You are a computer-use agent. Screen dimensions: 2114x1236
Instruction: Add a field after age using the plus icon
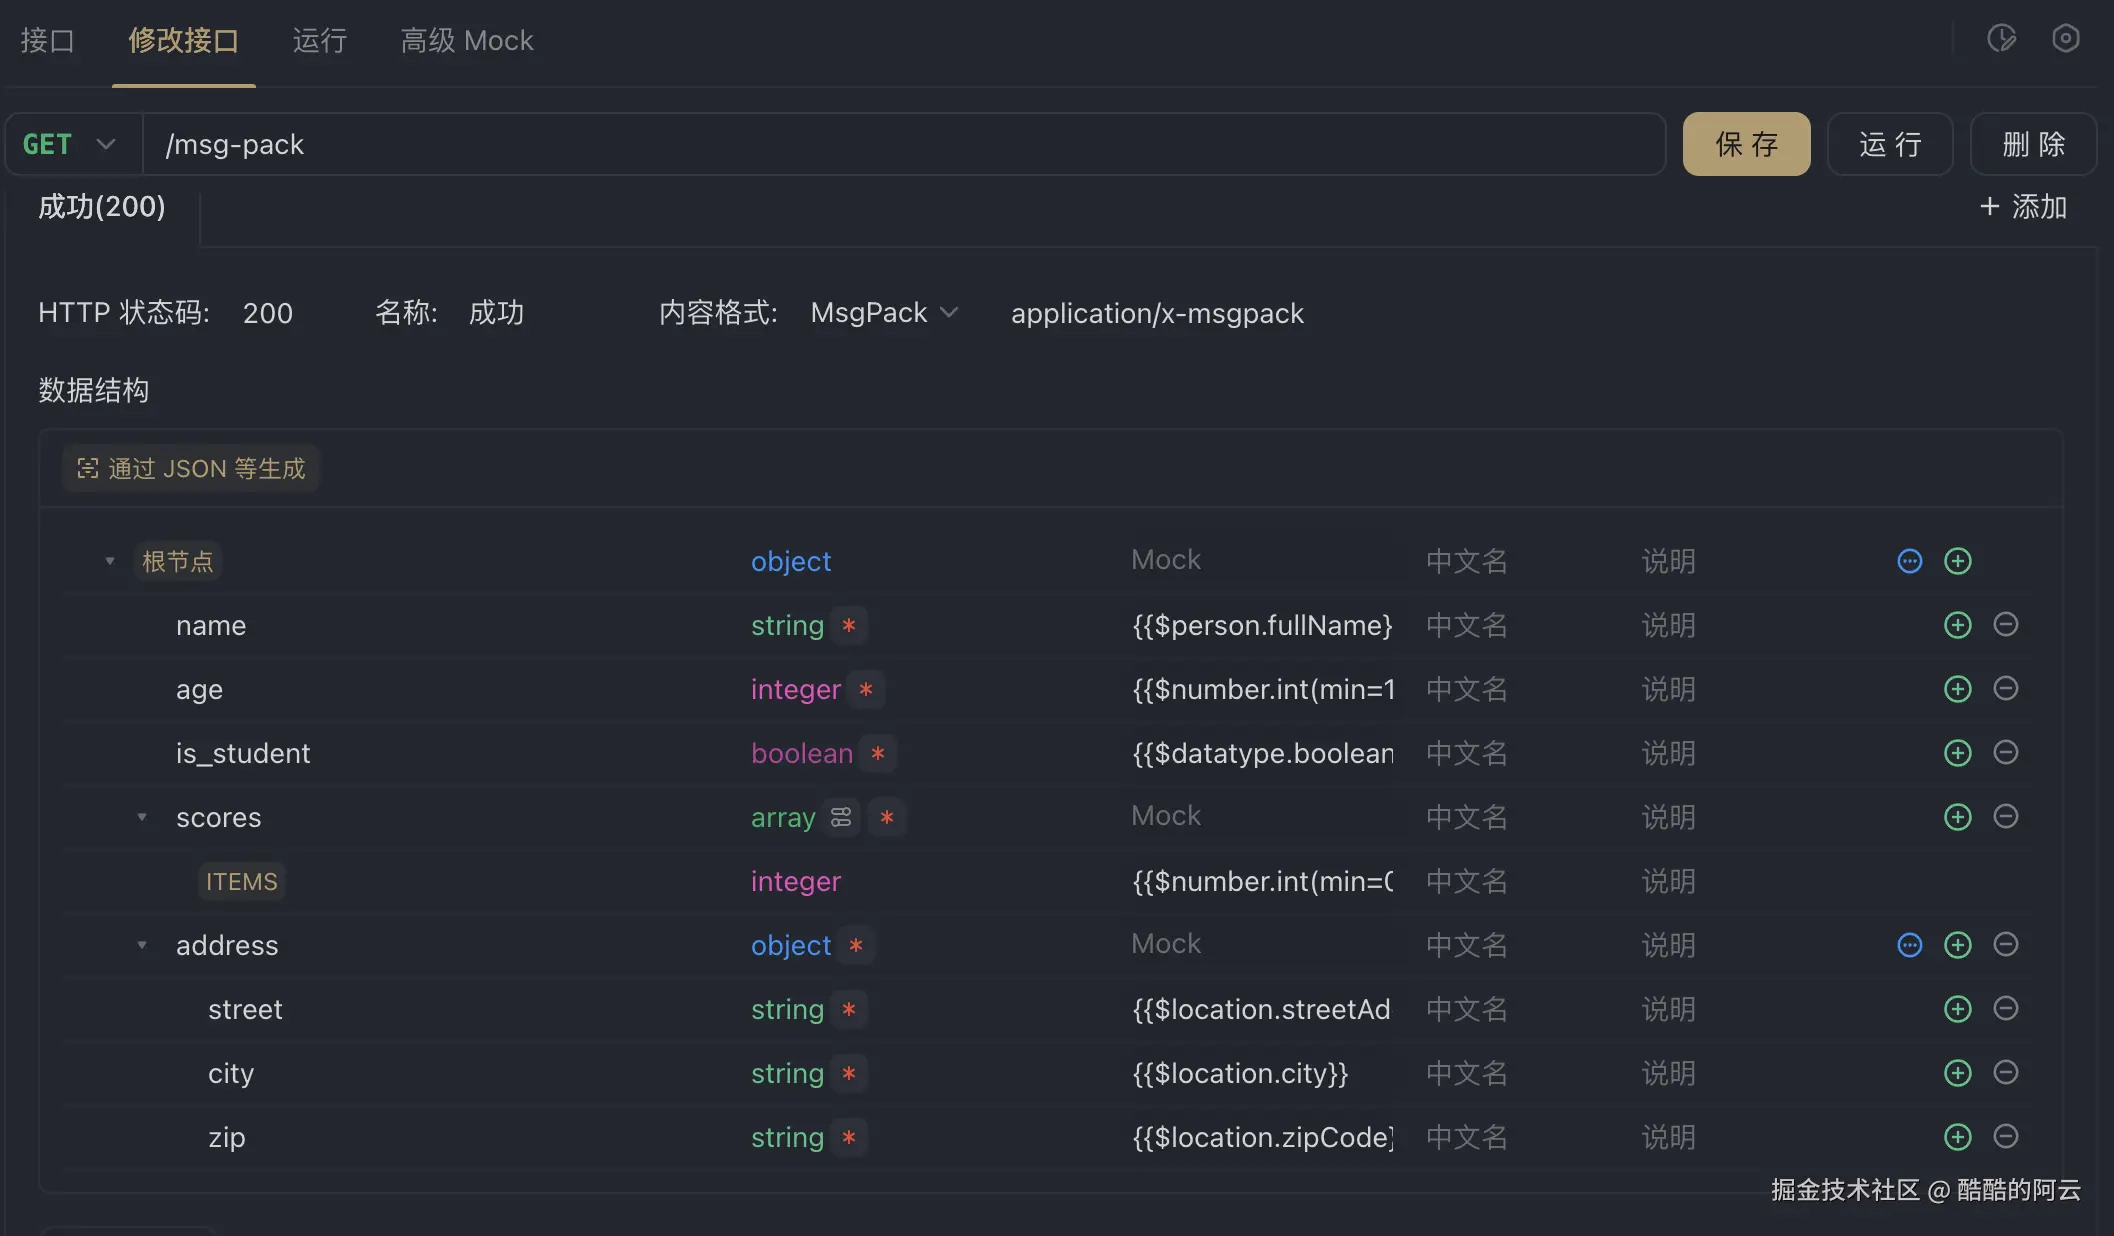click(x=1957, y=689)
